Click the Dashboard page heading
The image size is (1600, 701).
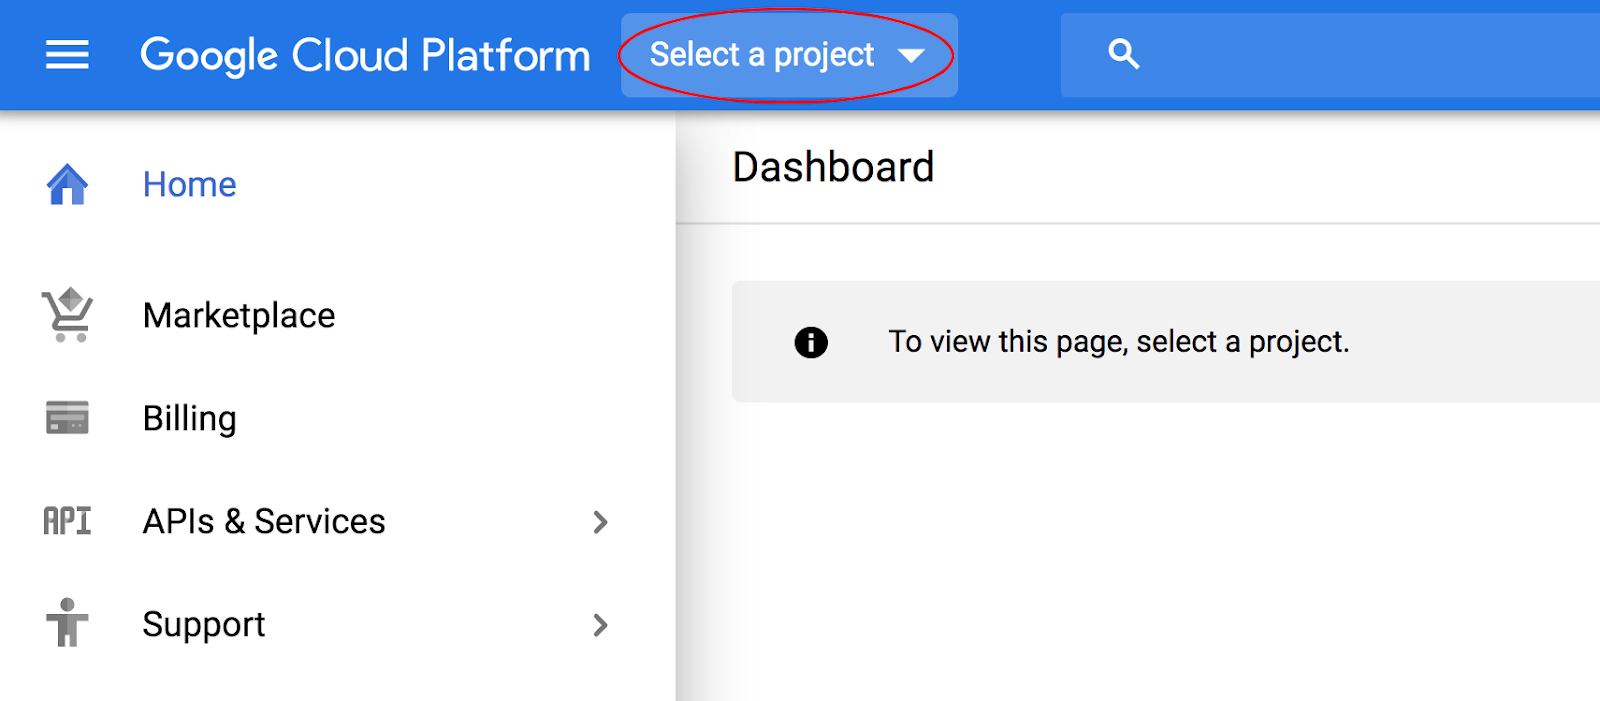833,167
